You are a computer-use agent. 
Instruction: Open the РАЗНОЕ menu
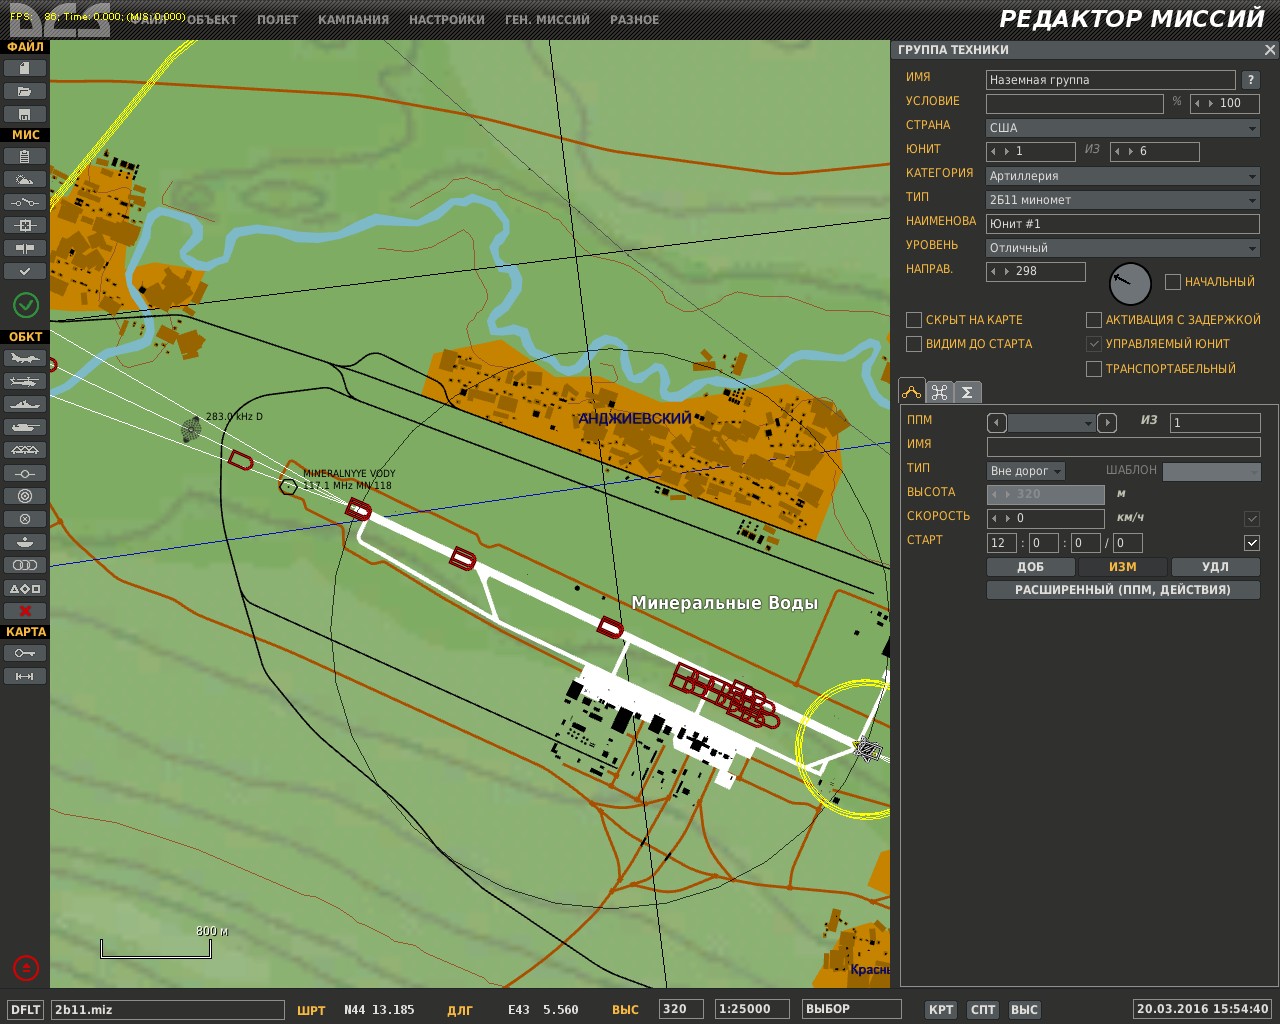coord(635,20)
